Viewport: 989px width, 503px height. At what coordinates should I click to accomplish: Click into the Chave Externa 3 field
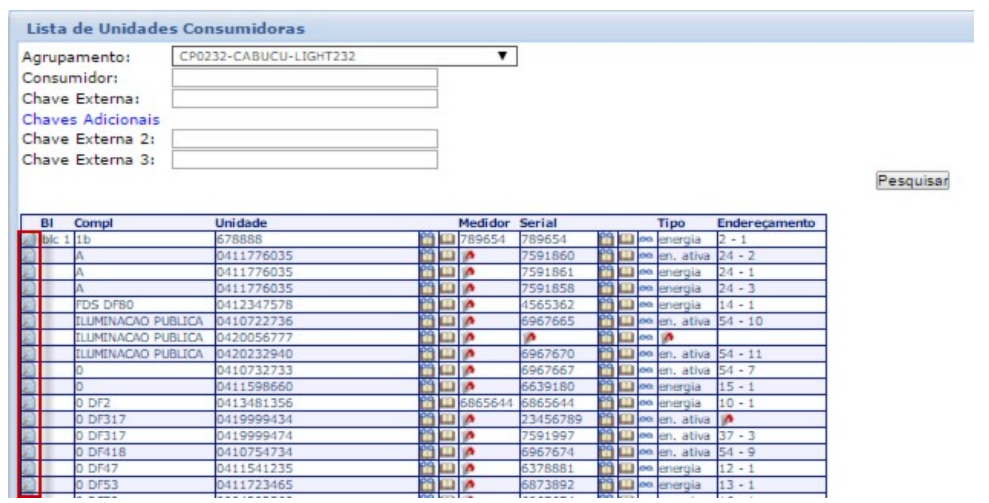tap(305, 160)
